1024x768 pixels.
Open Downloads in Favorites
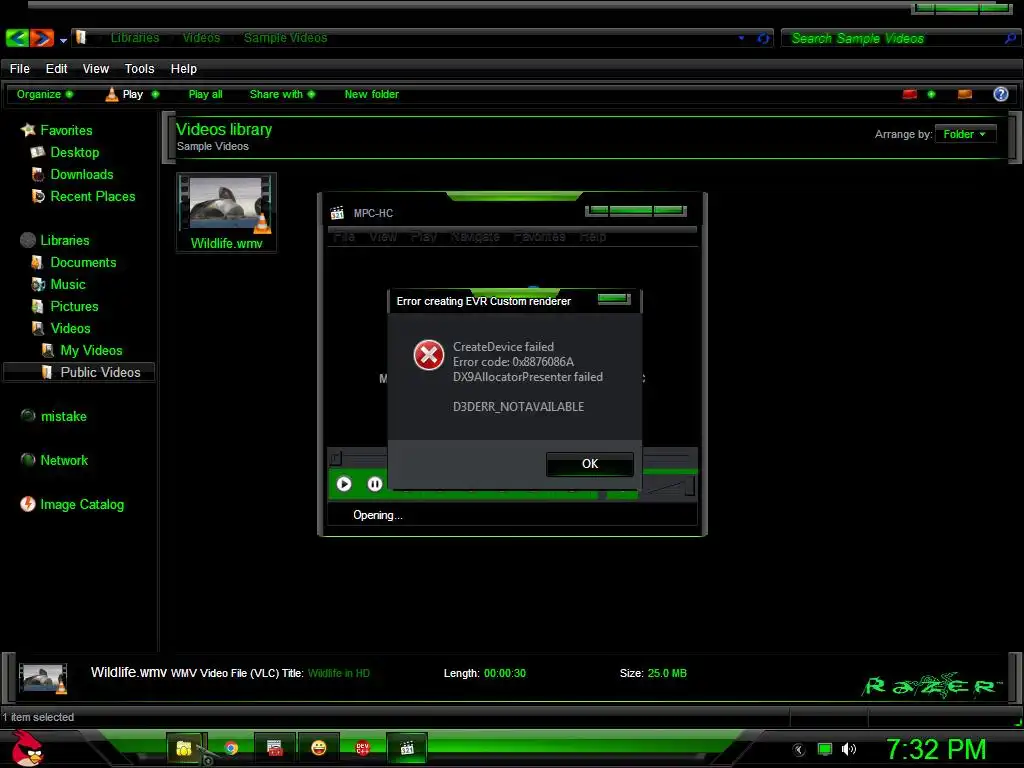tap(82, 174)
